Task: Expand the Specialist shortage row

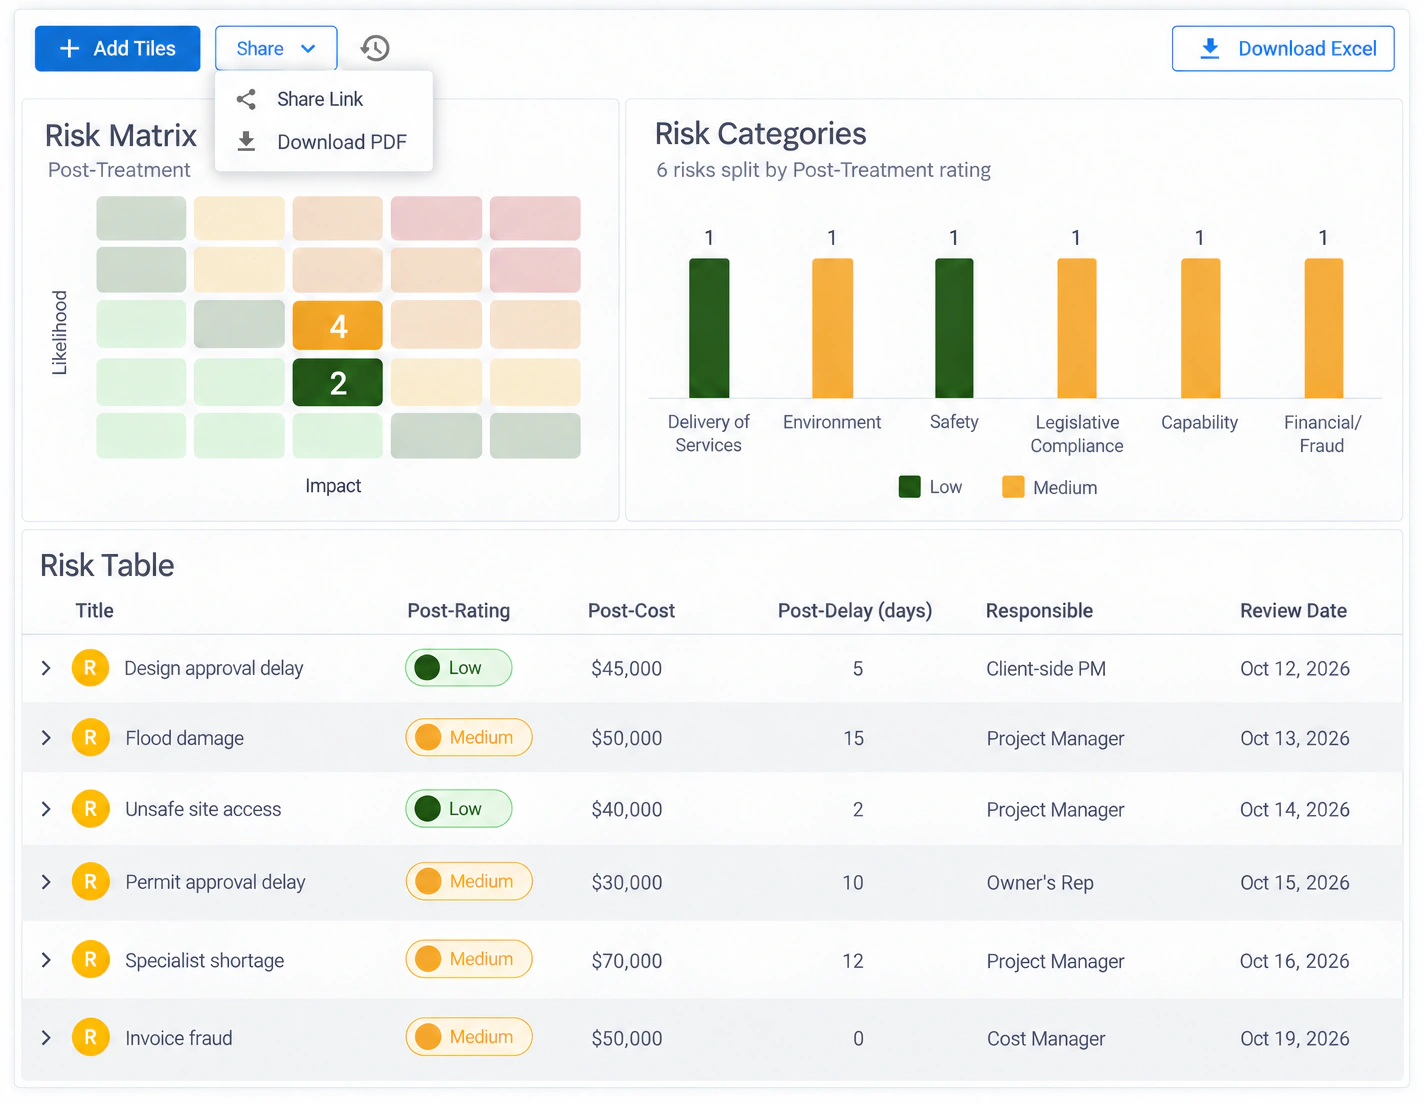Action: tap(46, 960)
